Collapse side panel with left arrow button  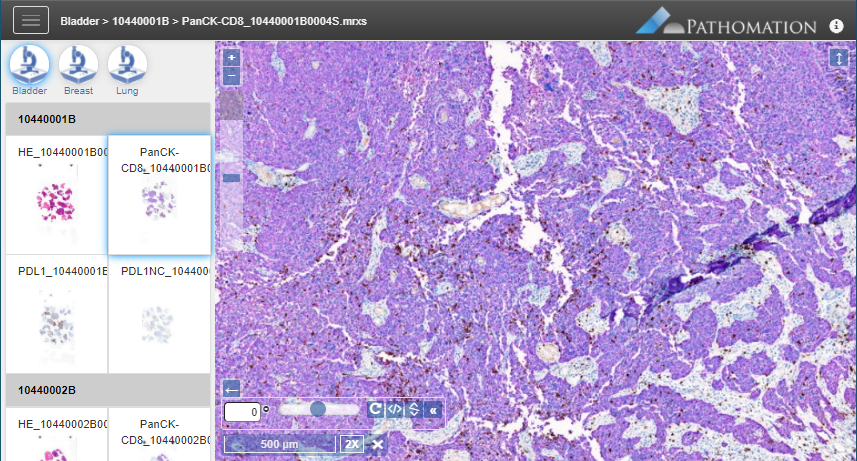point(232,389)
